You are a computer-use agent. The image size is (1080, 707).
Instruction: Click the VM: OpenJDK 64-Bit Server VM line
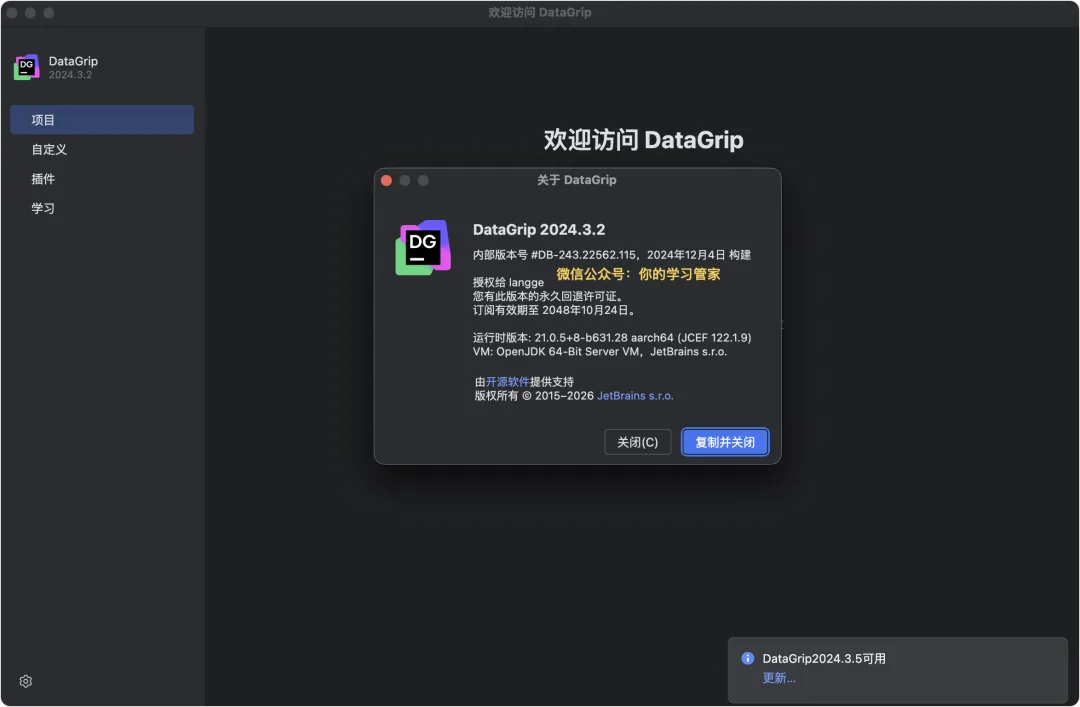click(x=599, y=351)
